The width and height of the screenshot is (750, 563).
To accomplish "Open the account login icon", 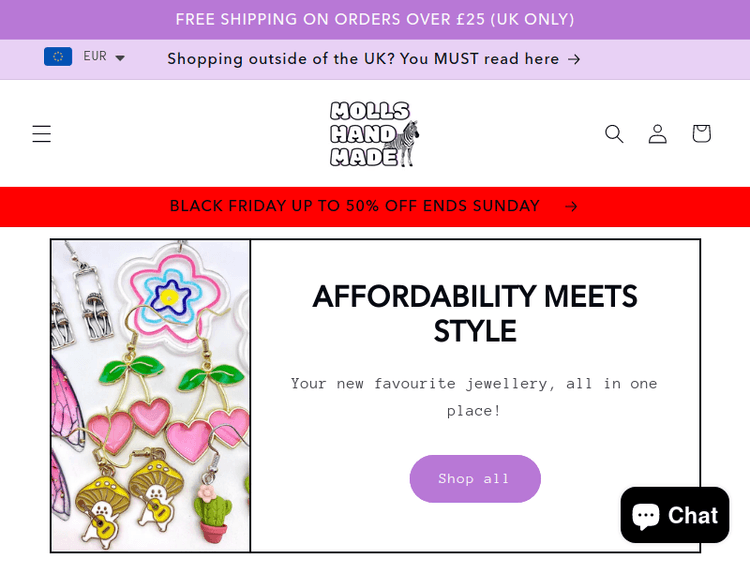I will (657, 134).
